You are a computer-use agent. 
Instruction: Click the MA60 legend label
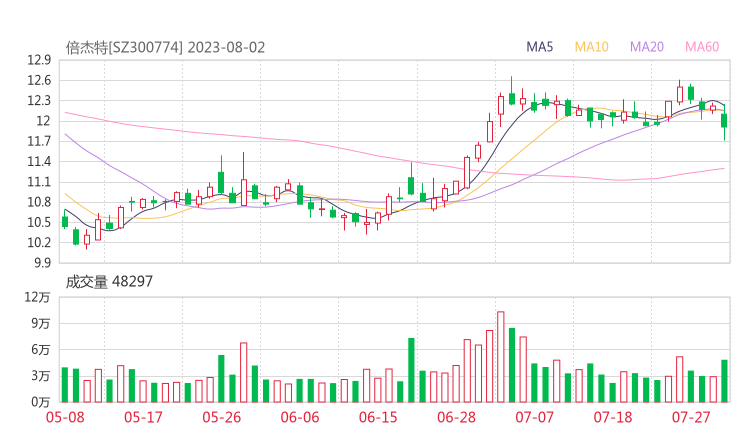pyautogui.click(x=702, y=47)
